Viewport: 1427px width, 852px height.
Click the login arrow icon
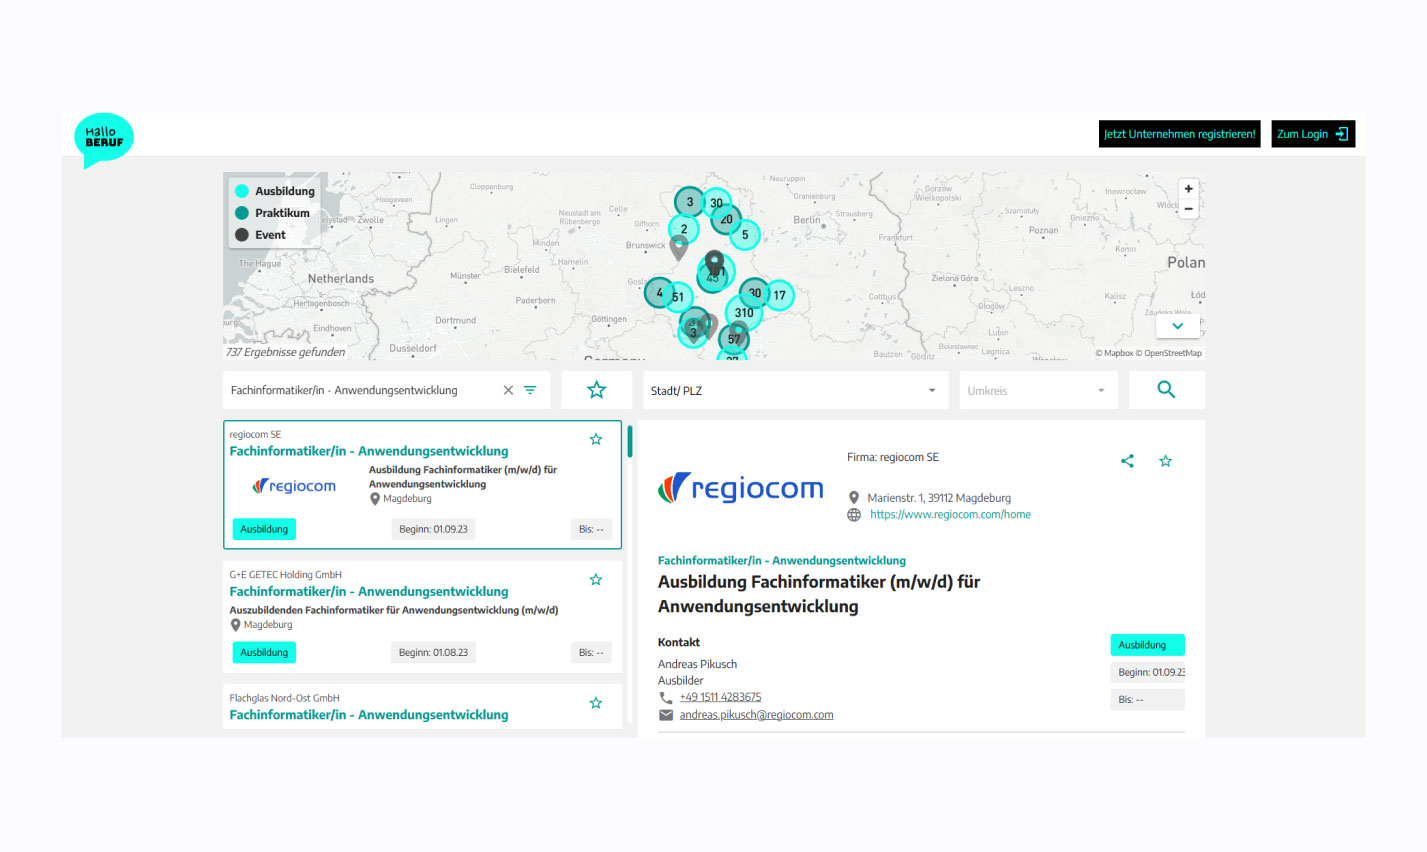point(1342,134)
